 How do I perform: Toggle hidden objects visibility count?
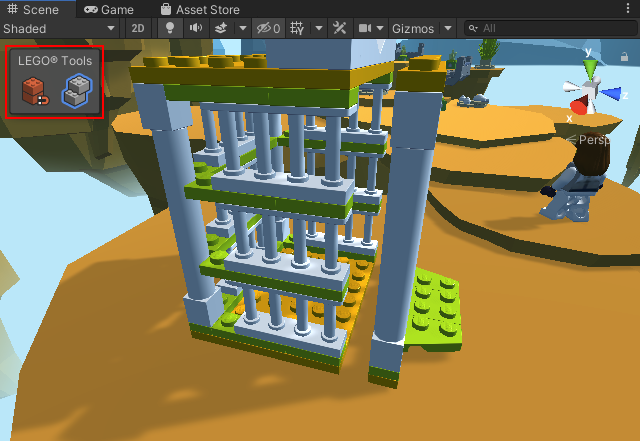(268, 29)
